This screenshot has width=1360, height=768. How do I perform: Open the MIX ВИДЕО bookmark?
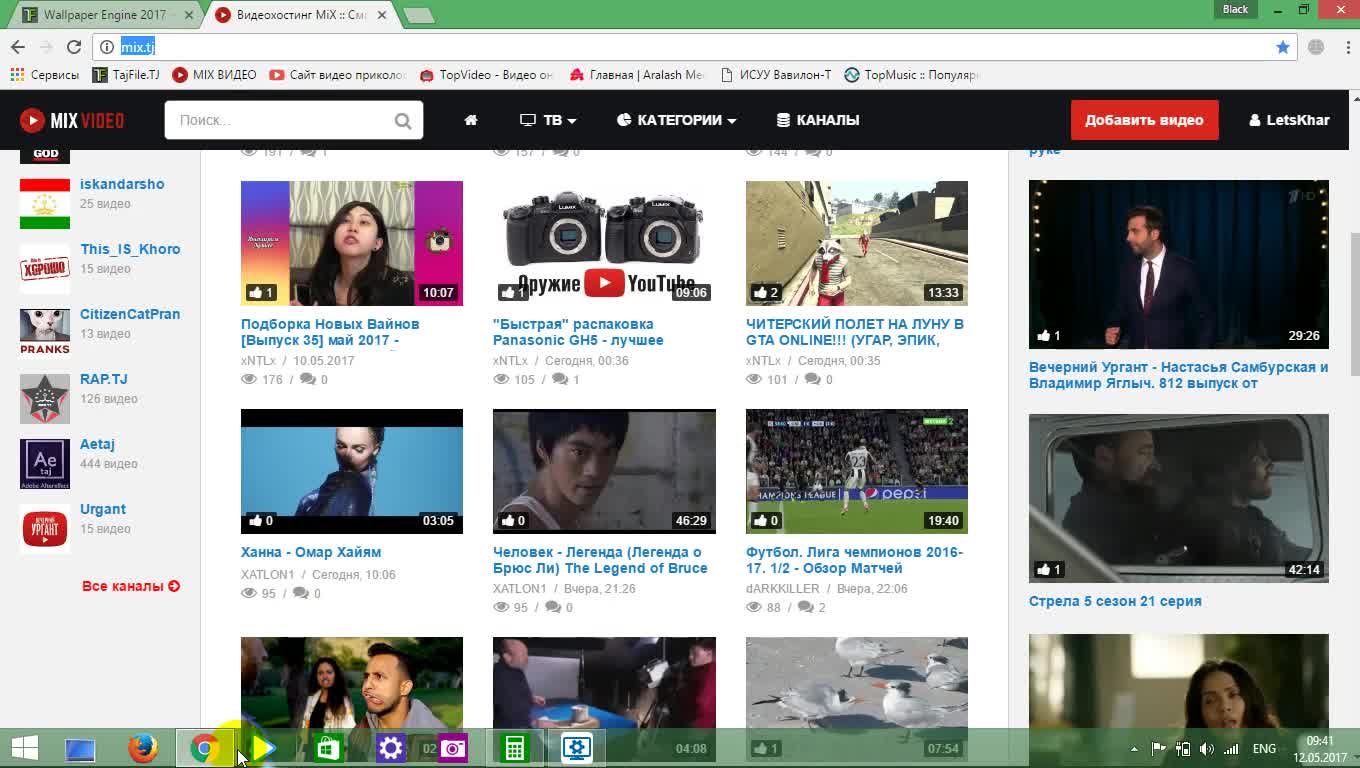click(214, 75)
